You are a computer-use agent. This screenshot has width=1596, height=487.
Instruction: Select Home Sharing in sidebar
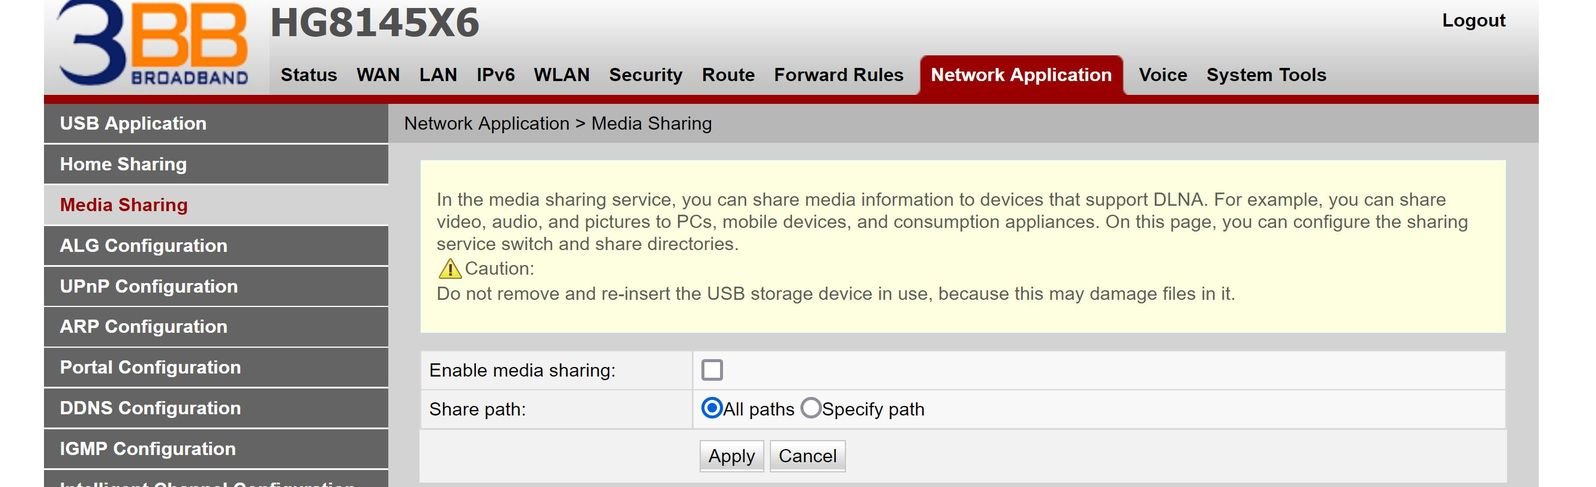coord(216,164)
